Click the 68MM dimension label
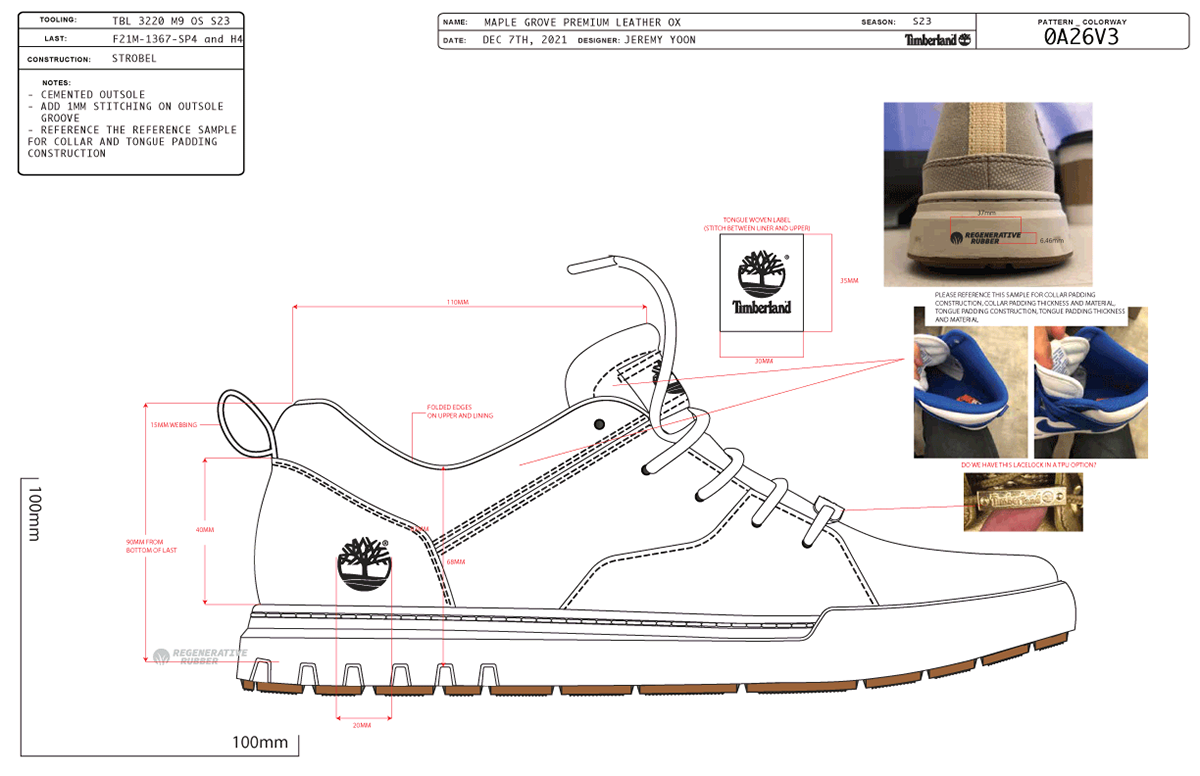The image size is (1200, 776). [x=456, y=562]
